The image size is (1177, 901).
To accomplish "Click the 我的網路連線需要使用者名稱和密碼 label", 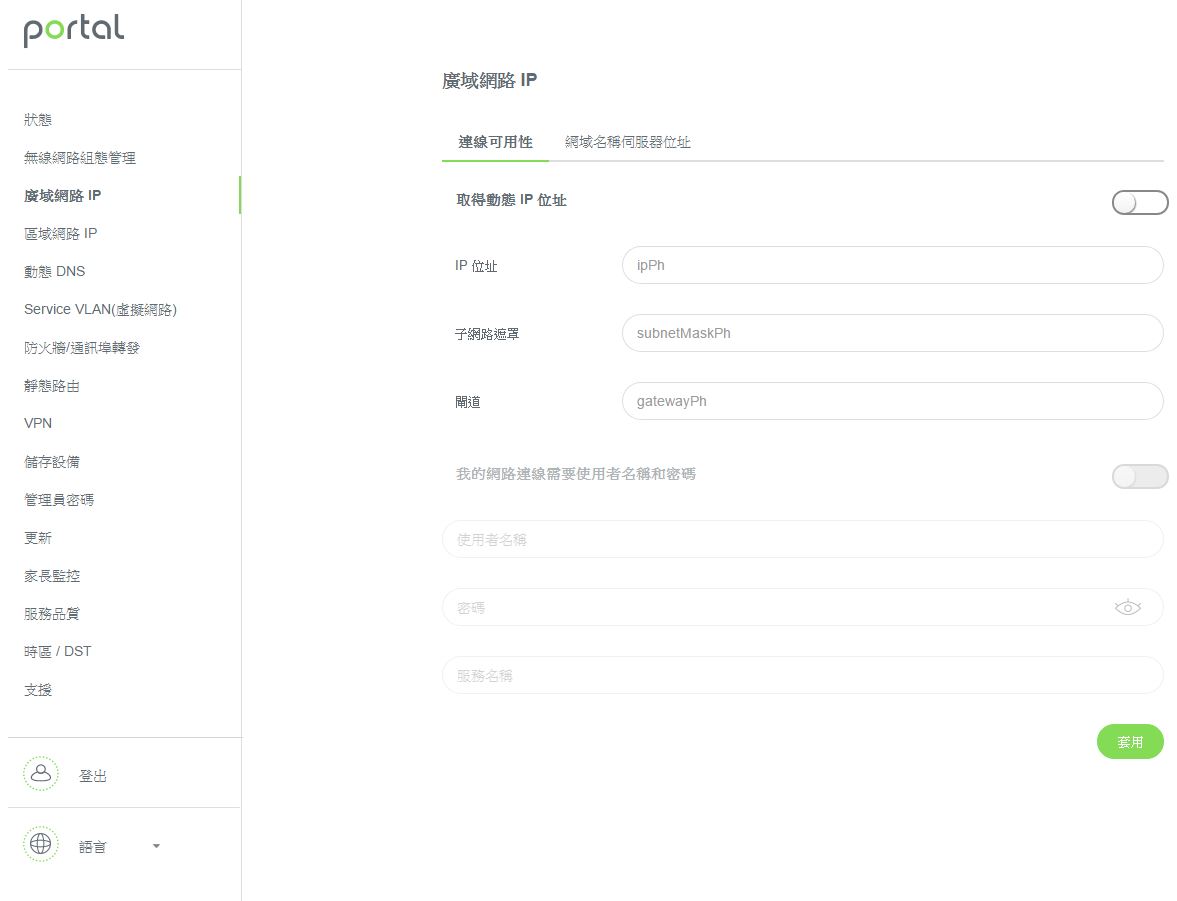I will [576, 474].
